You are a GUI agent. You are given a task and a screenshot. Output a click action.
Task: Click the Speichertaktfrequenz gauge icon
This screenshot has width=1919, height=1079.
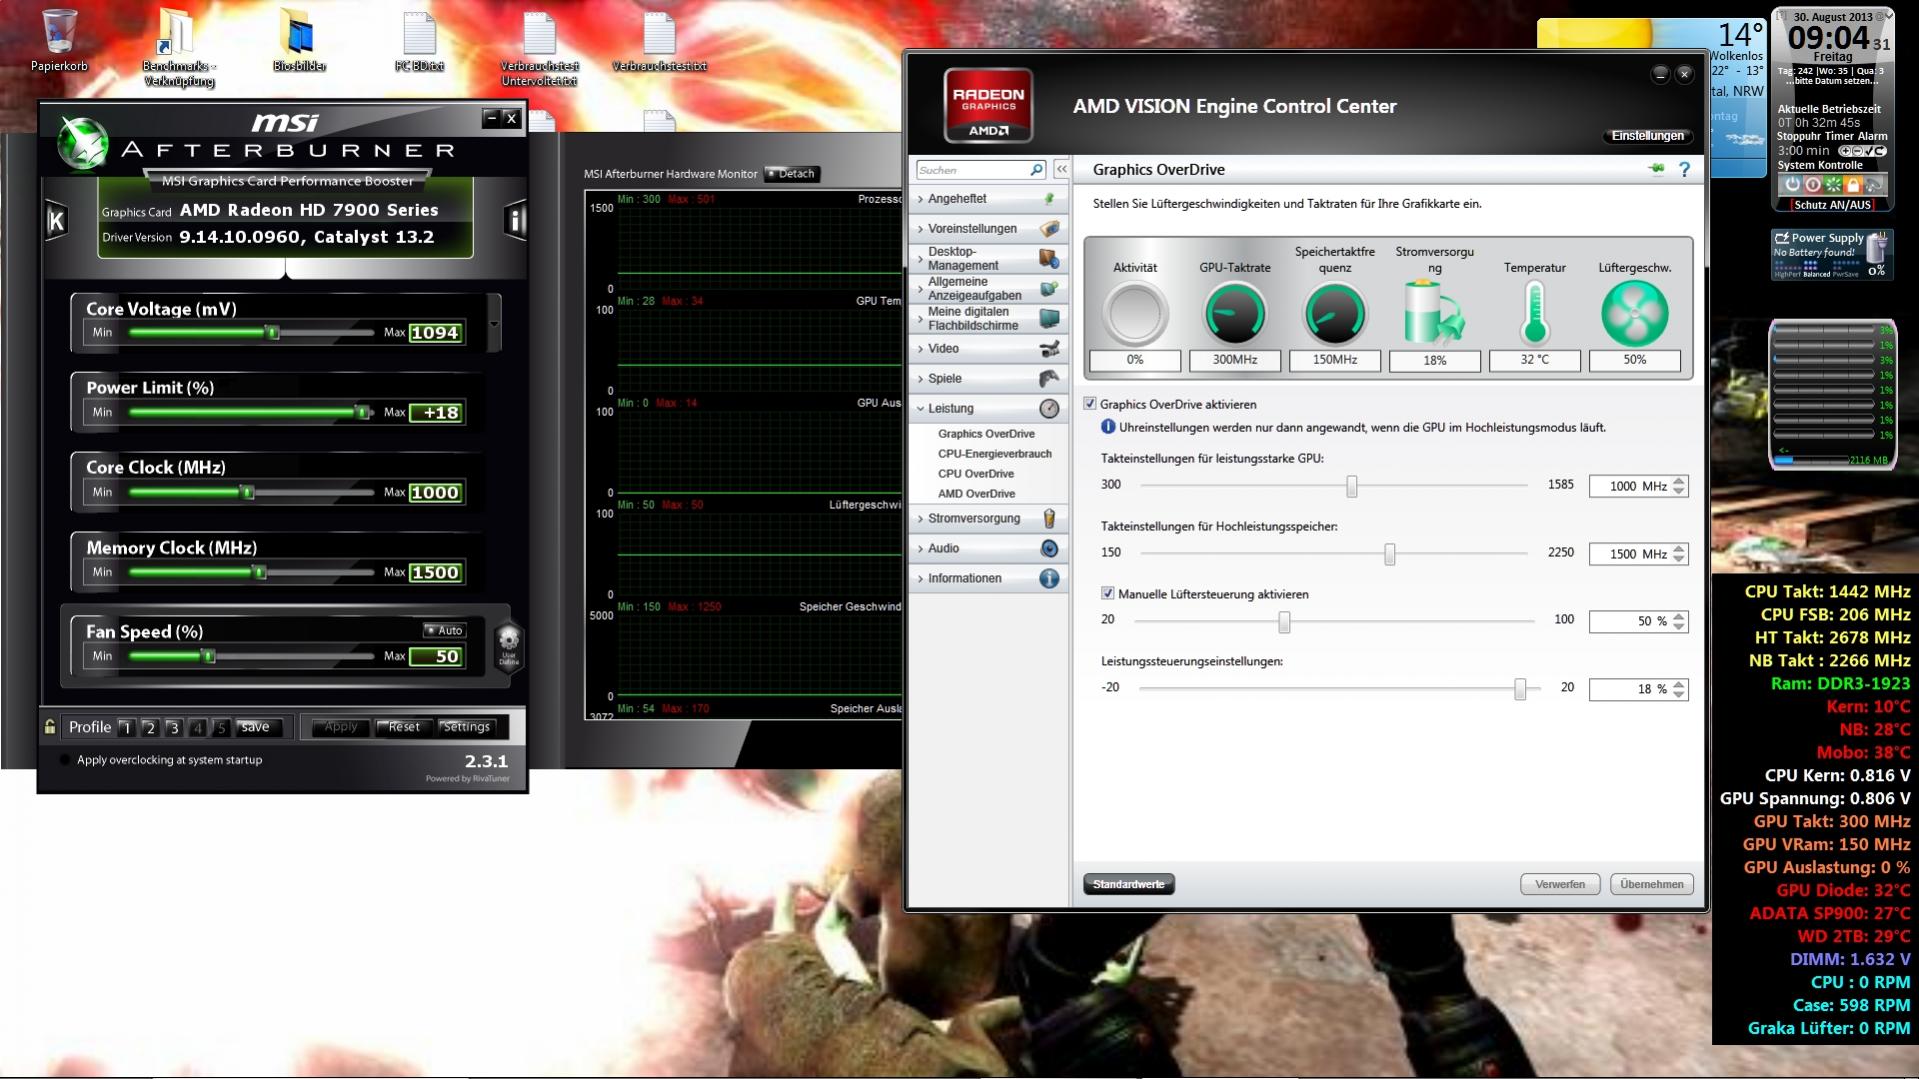[1335, 313]
